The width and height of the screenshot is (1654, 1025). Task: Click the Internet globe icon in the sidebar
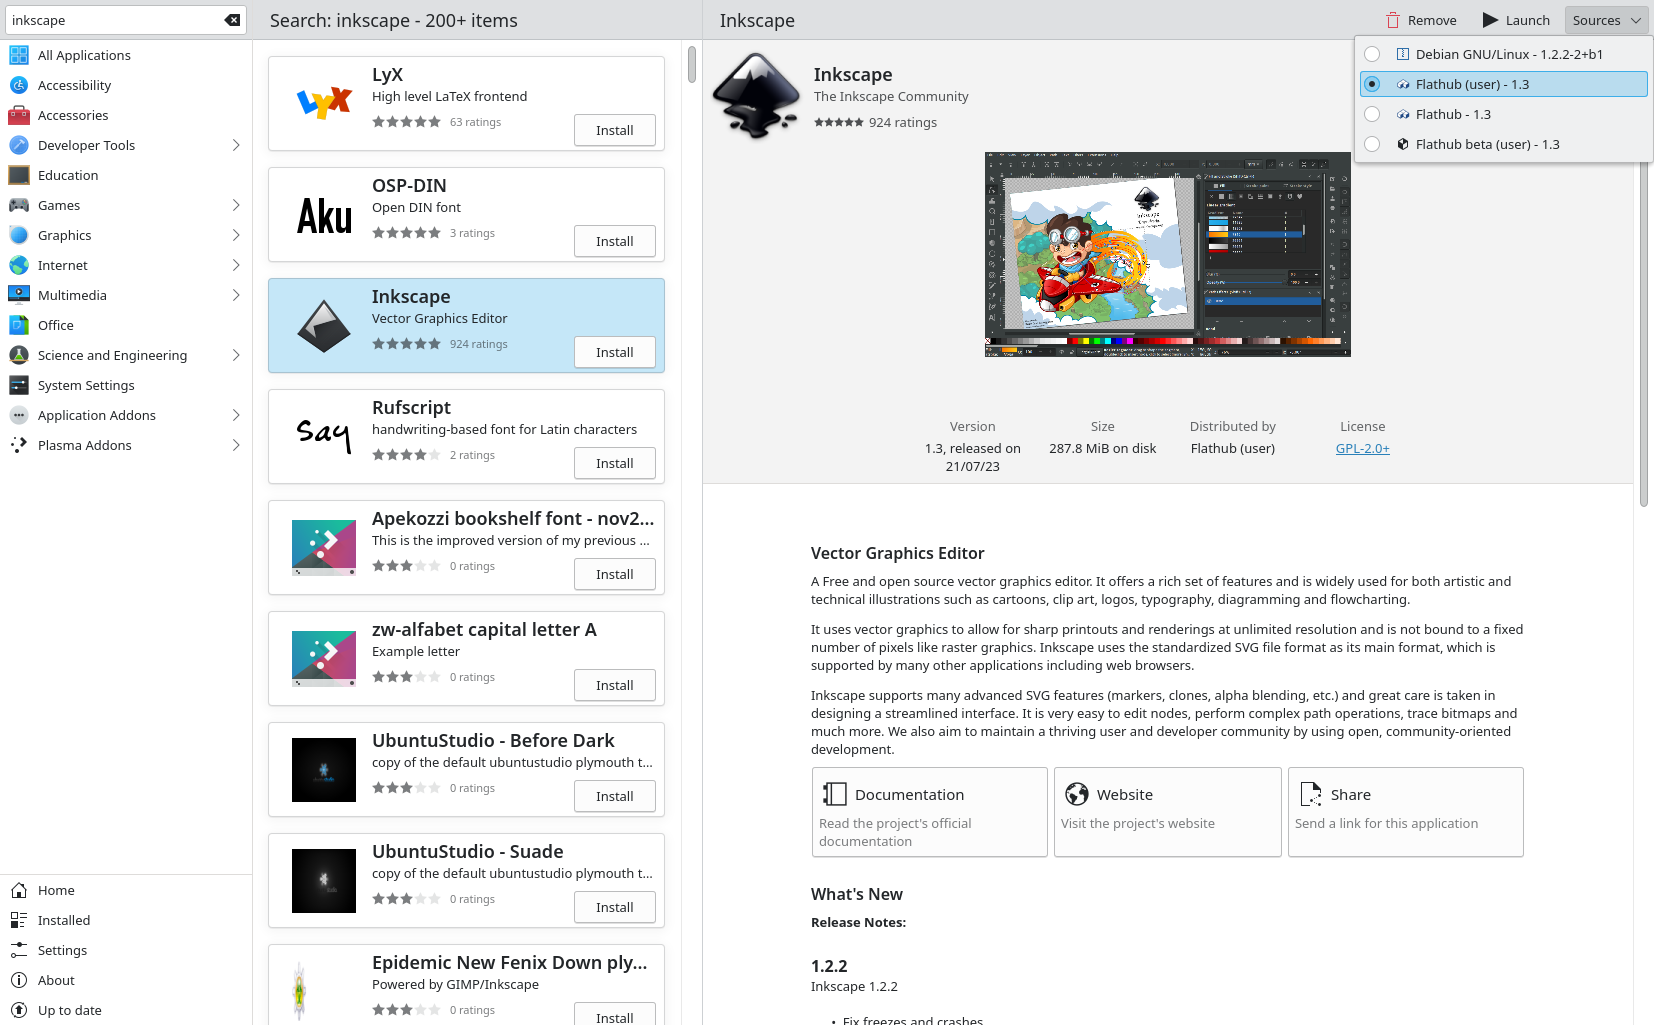coord(19,265)
